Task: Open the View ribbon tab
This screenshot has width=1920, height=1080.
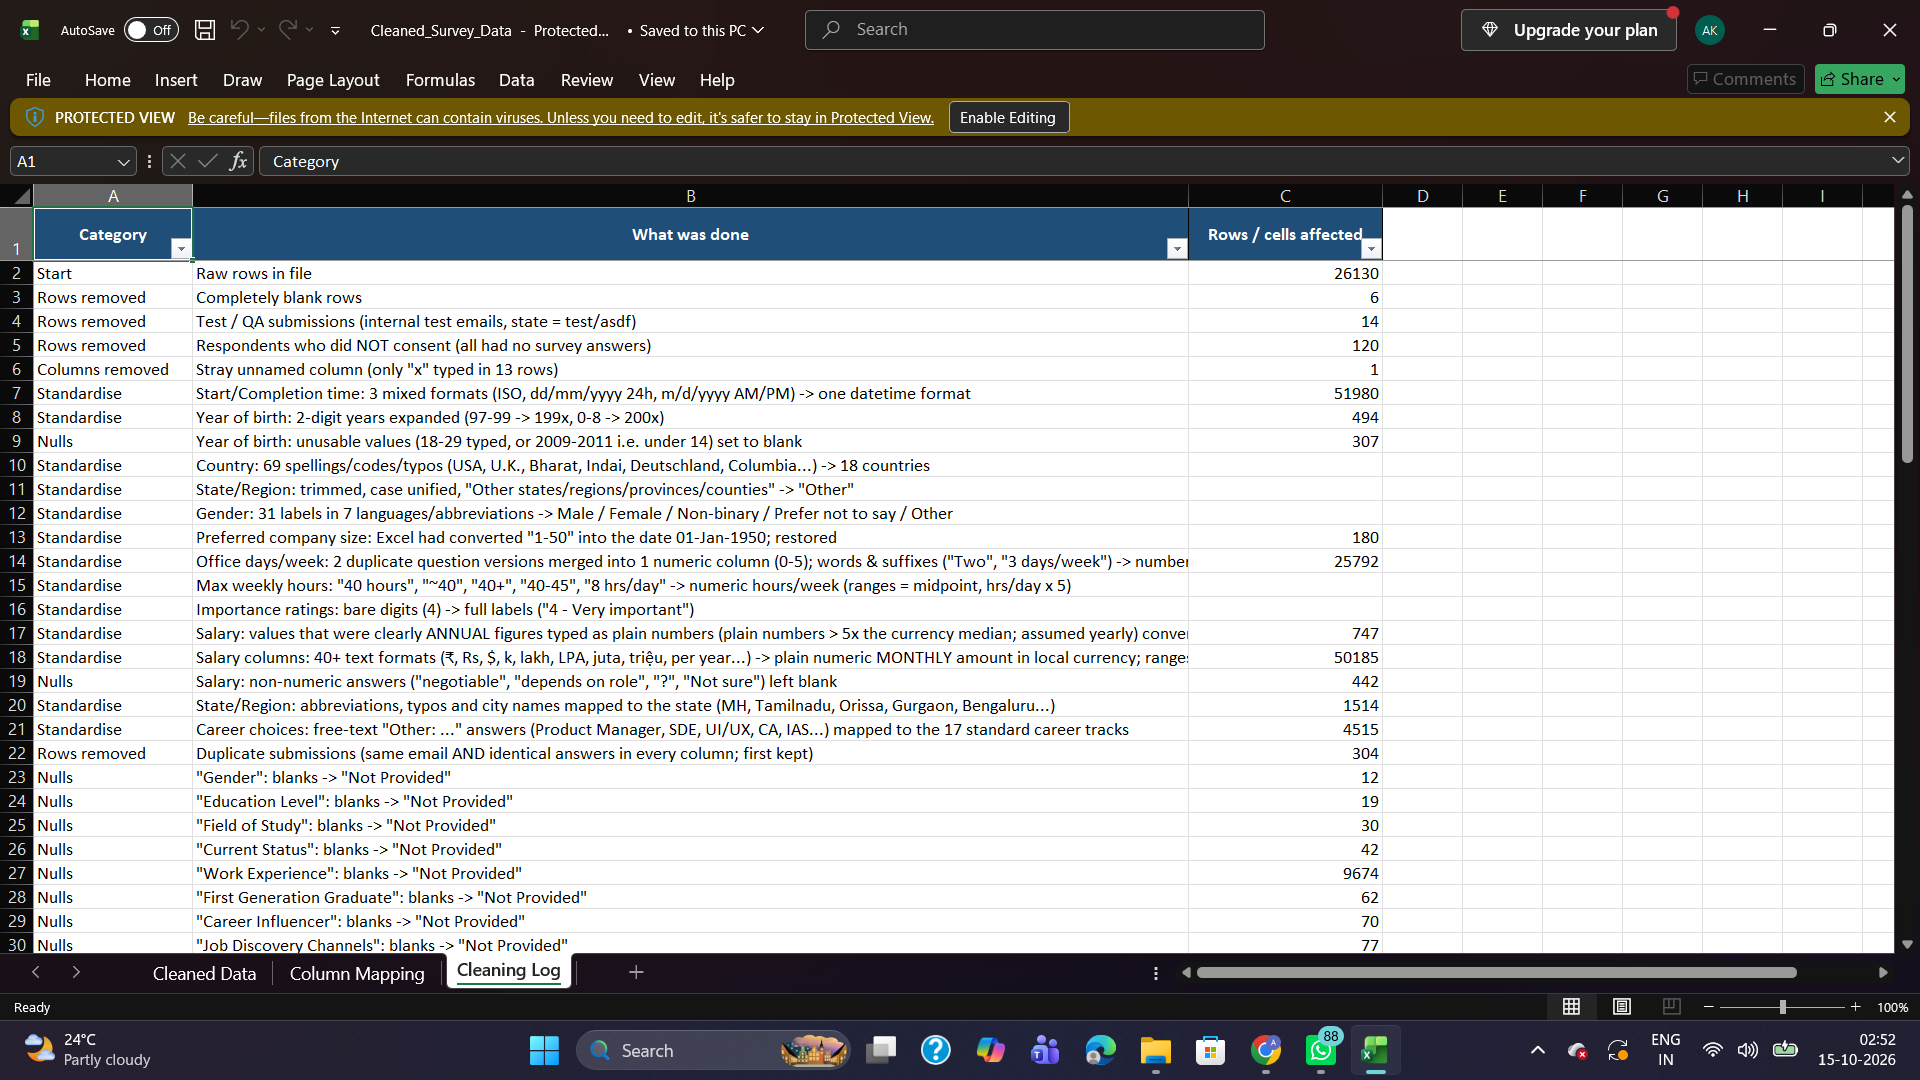Action: (656, 80)
